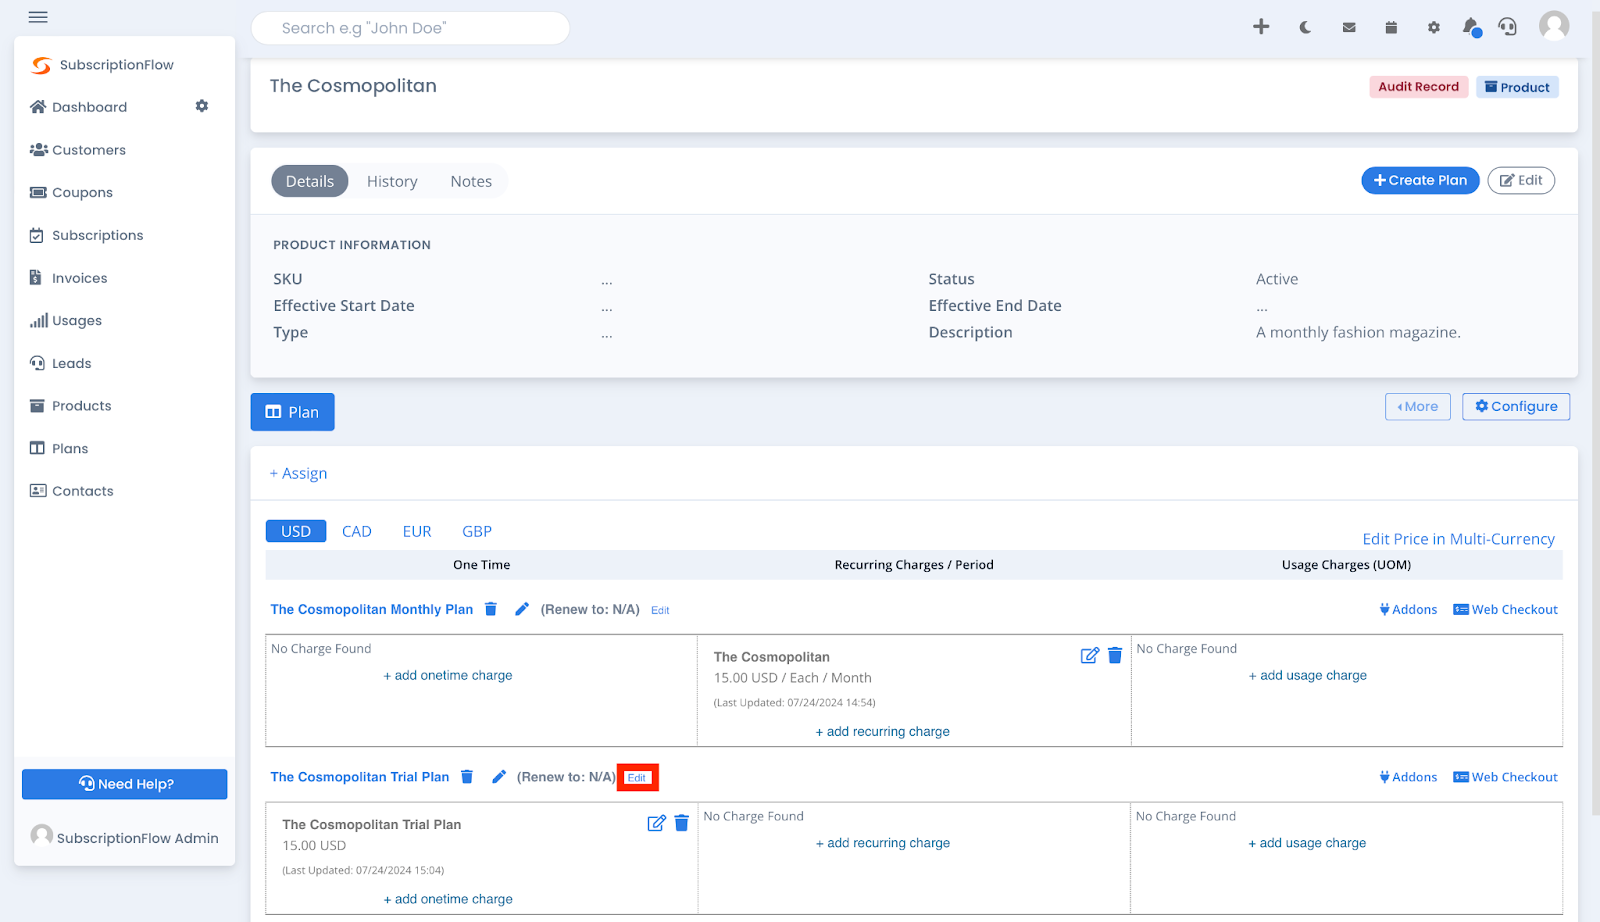Add recurring charge to Monthly Plan
The width and height of the screenshot is (1600, 922).
tap(883, 732)
